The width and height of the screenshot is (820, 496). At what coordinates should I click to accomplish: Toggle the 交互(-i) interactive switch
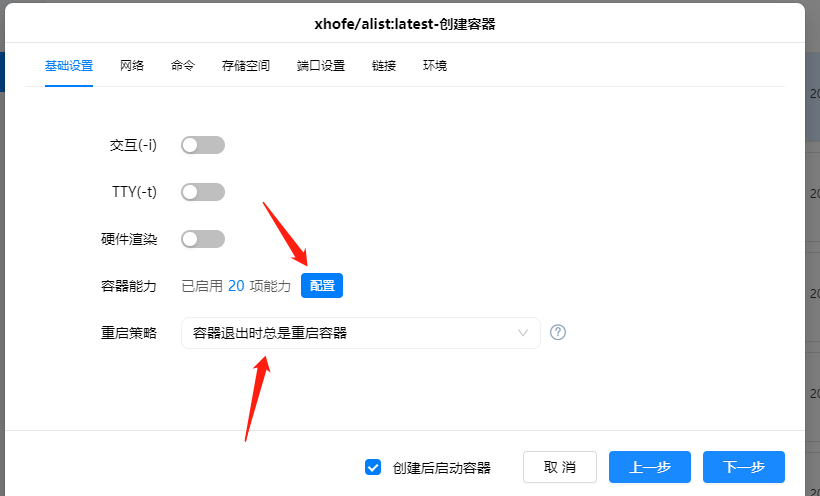203,145
